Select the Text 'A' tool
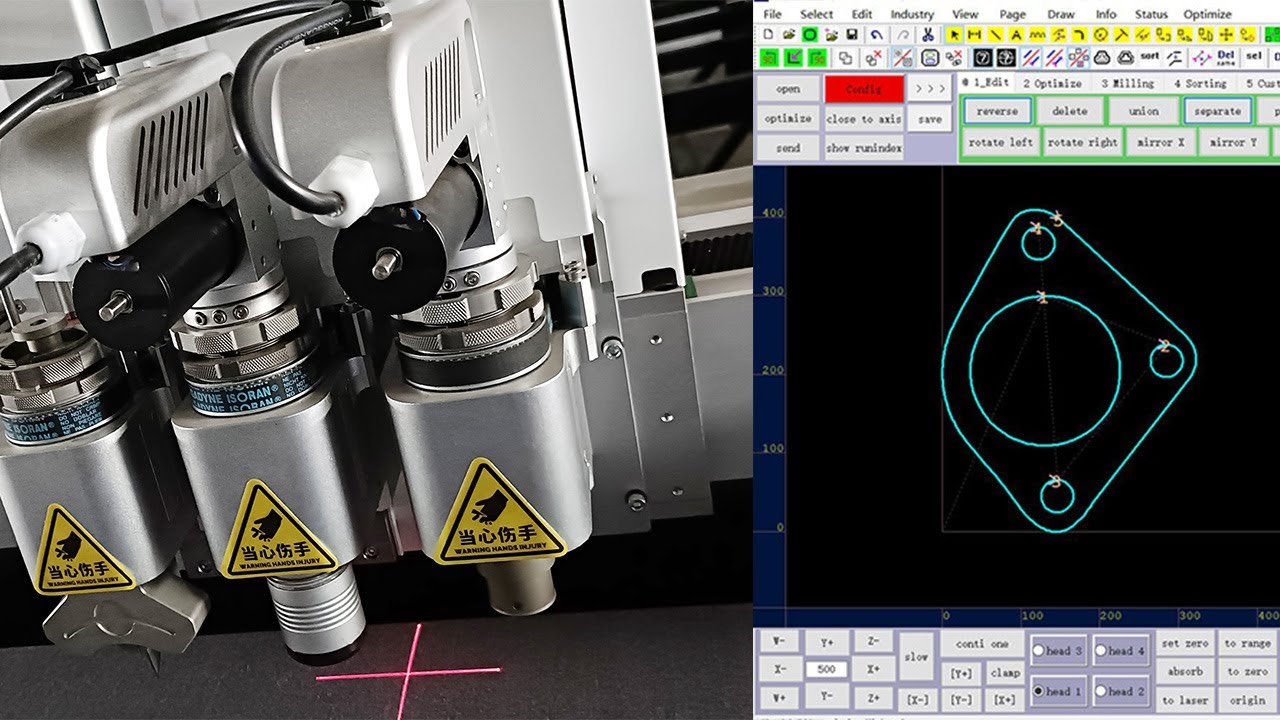This screenshot has width=1280, height=720. point(1016,35)
